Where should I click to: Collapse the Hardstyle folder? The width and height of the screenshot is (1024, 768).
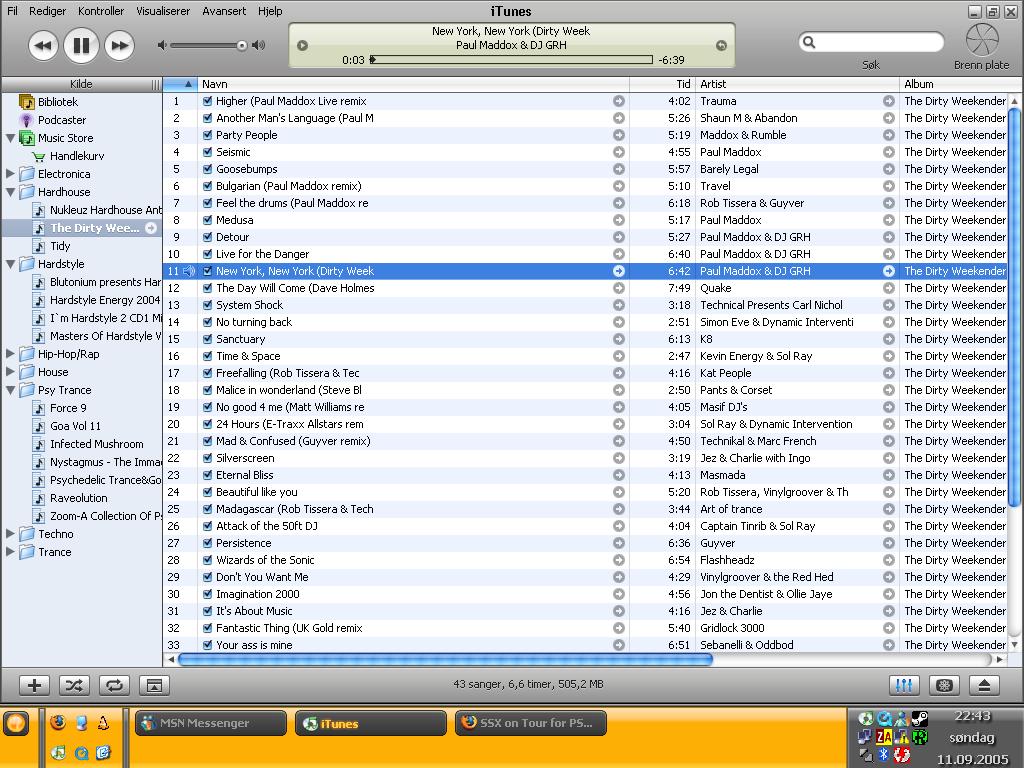click(x=10, y=264)
